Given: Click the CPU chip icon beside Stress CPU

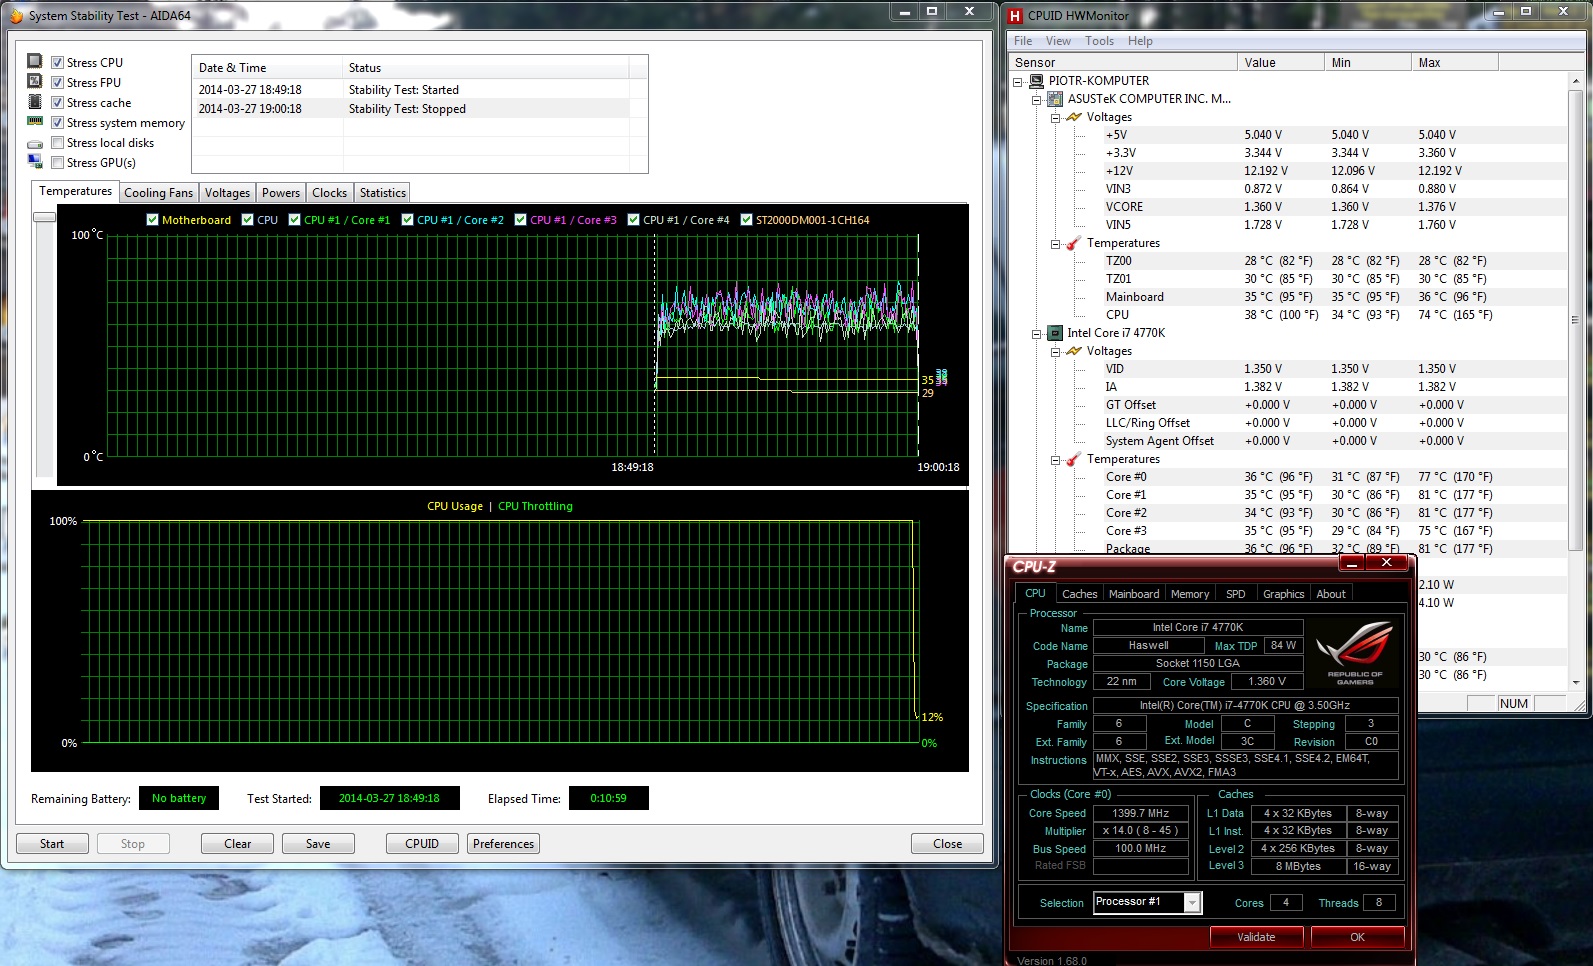Looking at the screenshot, I should tap(34, 62).
